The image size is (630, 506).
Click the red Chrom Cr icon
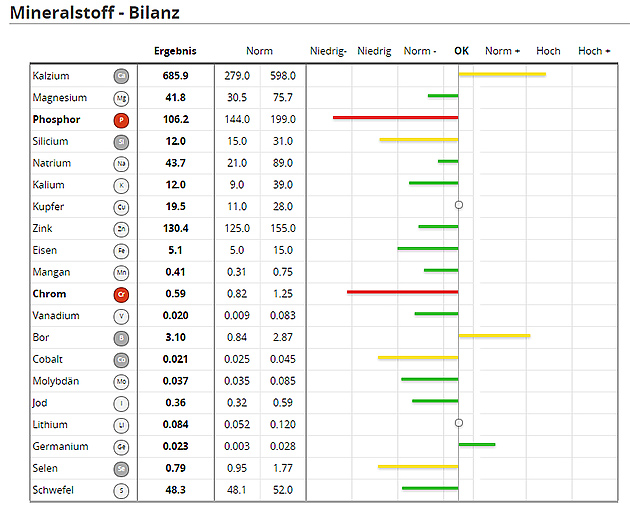121,294
